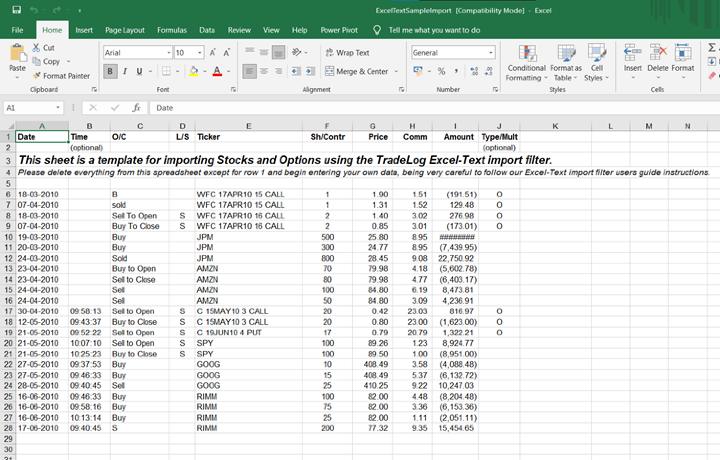720x460 pixels.
Task: Click the Format Painter brush icon
Action: [x=37, y=76]
